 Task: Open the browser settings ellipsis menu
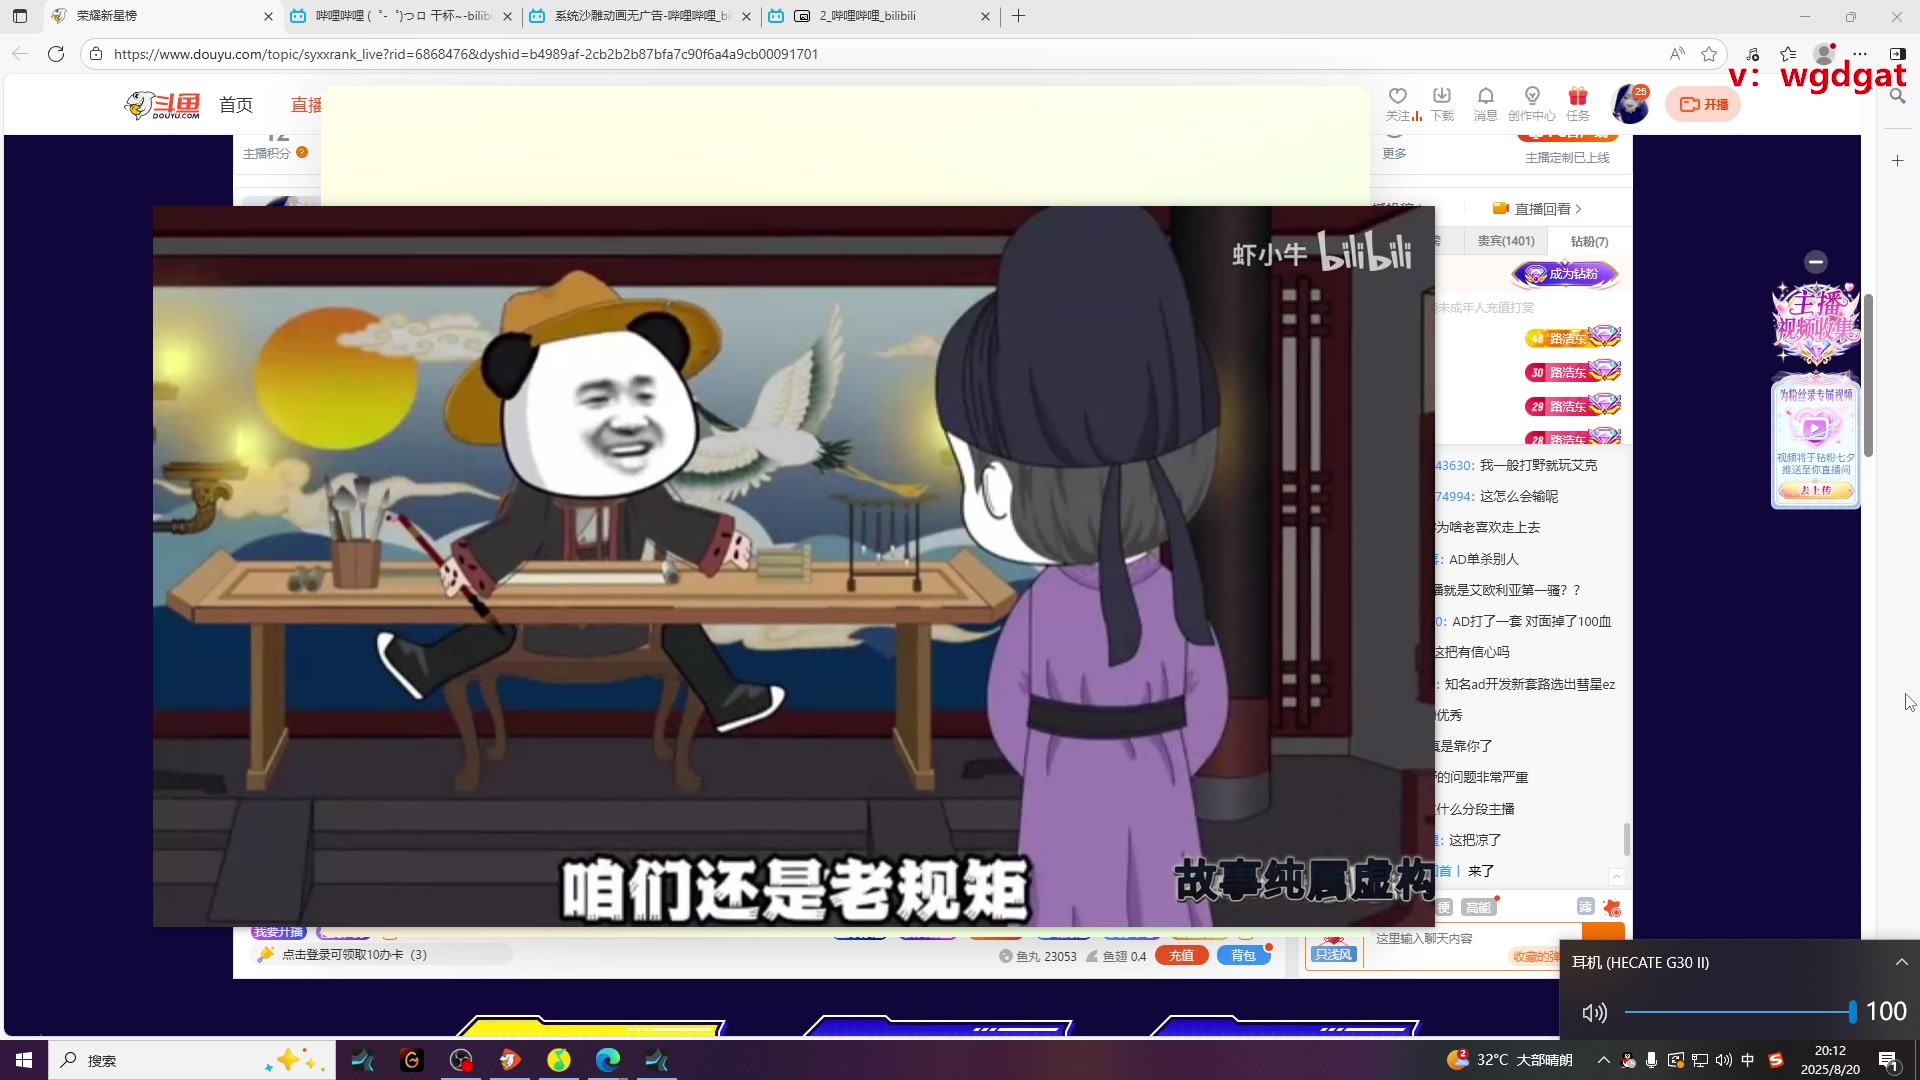(x=1860, y=54)
